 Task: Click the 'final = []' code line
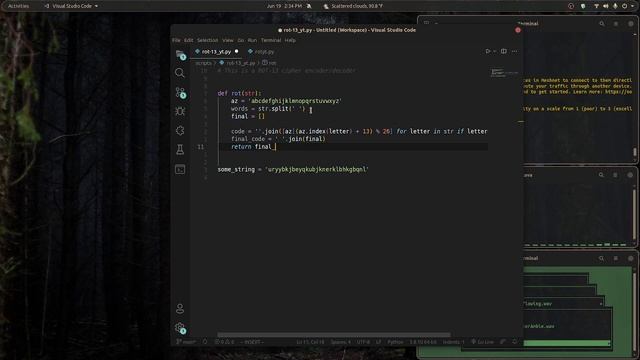(x=248, y=116)
